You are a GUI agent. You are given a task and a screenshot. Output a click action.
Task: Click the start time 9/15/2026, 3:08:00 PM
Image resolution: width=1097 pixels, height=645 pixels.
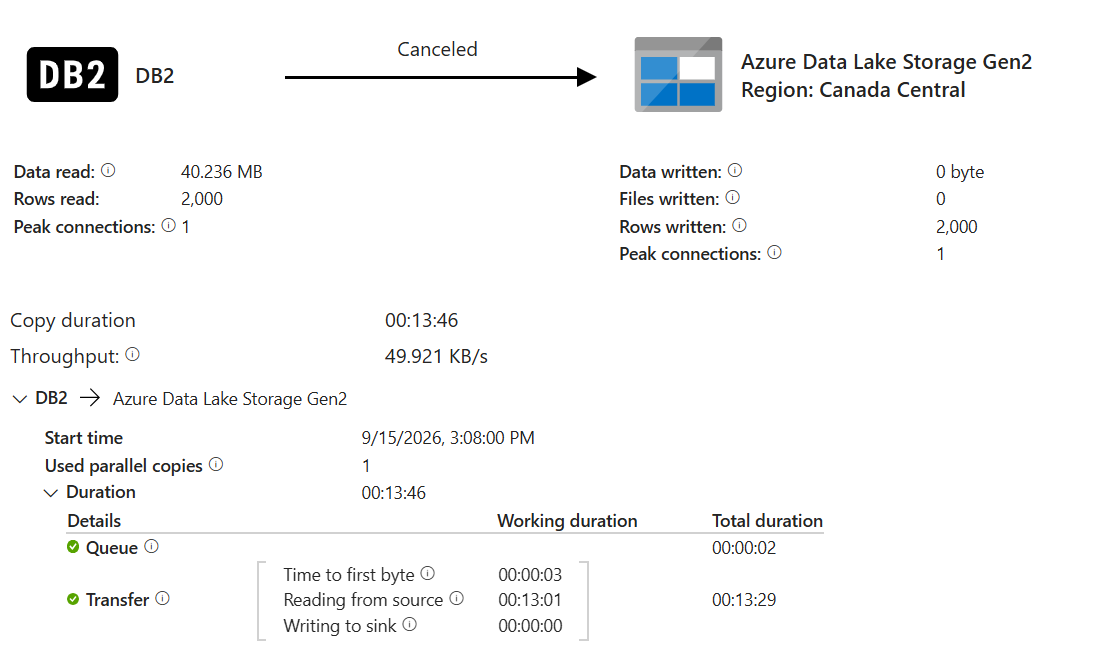pyautogui.click(x=448, y=438)
